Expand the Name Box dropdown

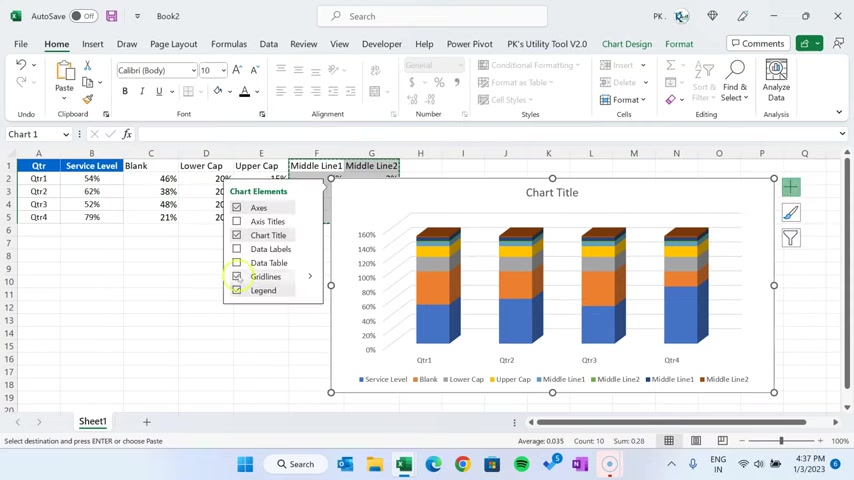pos(66,135)
